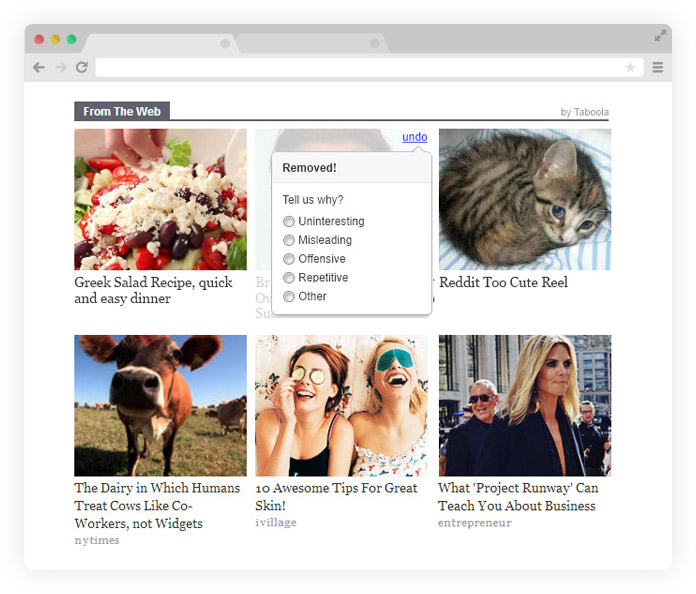The height and width of the screenshot is (594, 696).
Task: Click the kitten Reddit thumbnail image
Action: pyautogui.click(x=524, y=199)
